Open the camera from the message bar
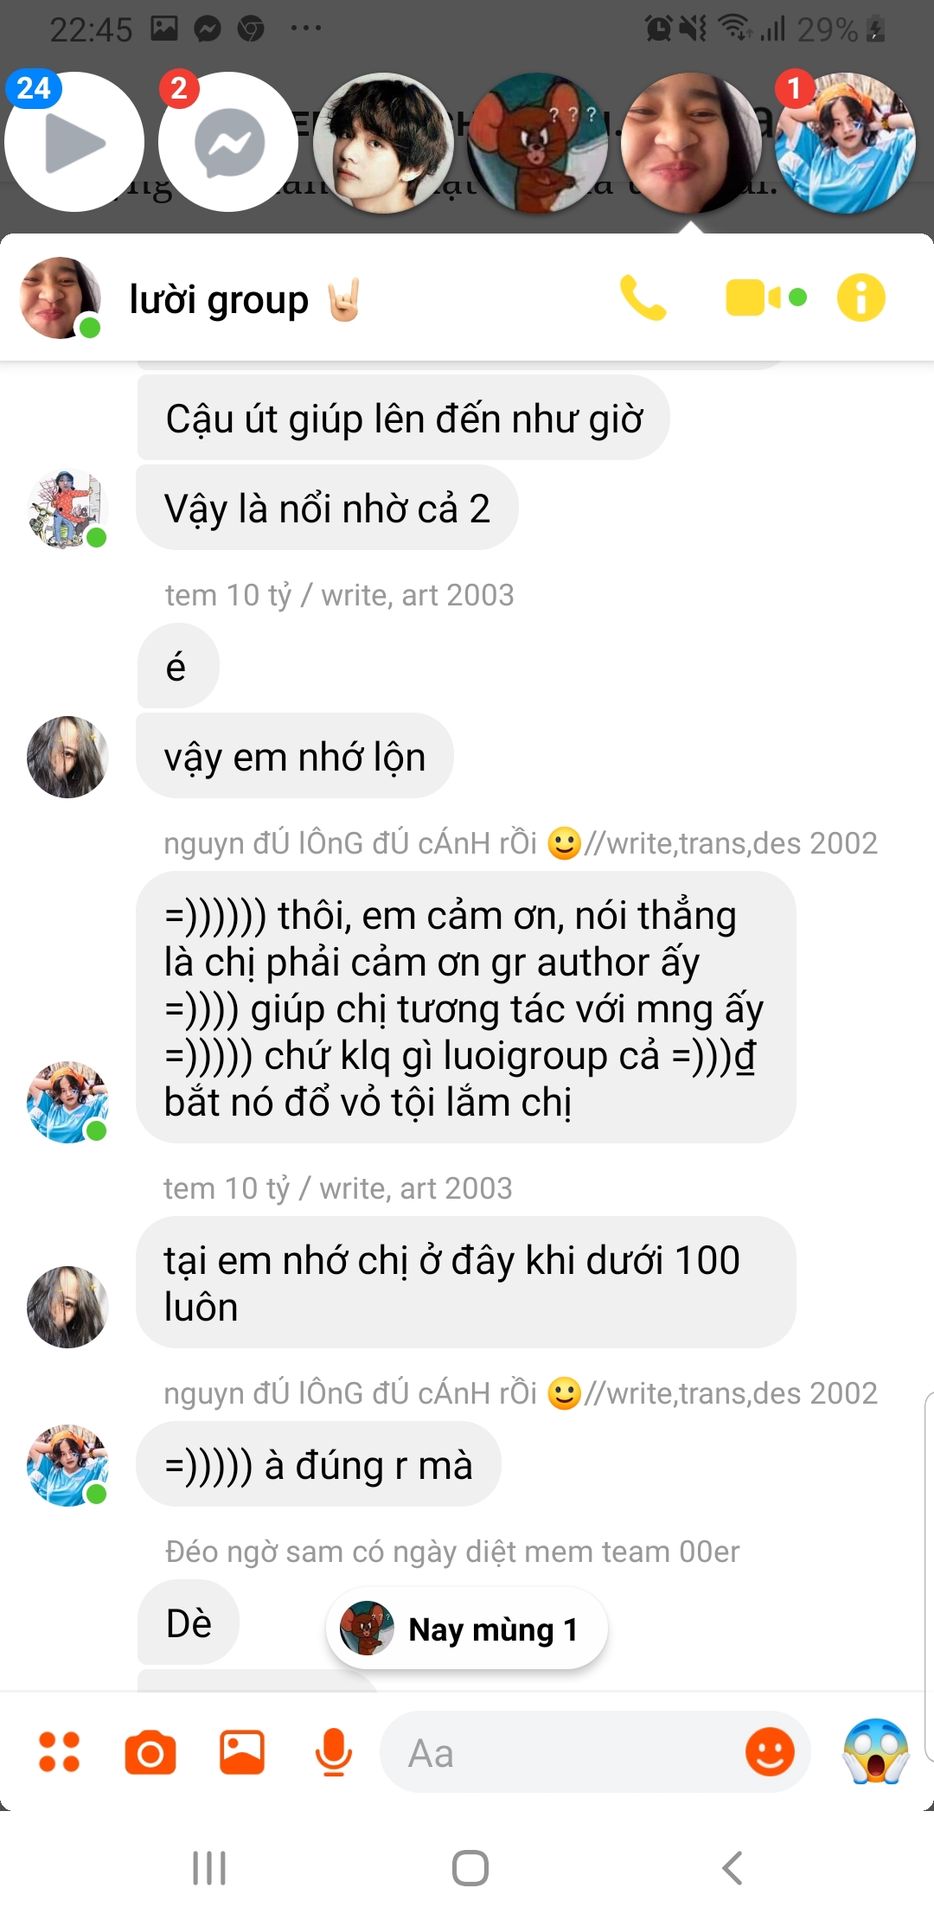Image resolution: width=934 pixels, height=1920 pixels. (x=150, y=1753)
